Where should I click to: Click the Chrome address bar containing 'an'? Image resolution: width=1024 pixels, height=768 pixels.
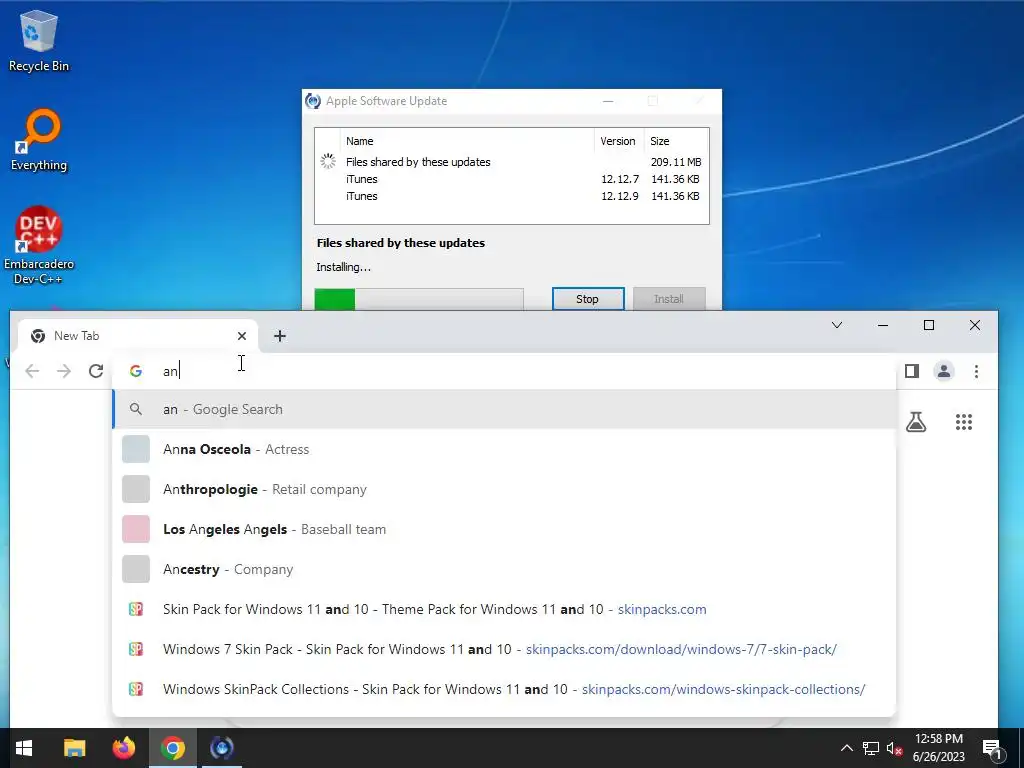503,371
